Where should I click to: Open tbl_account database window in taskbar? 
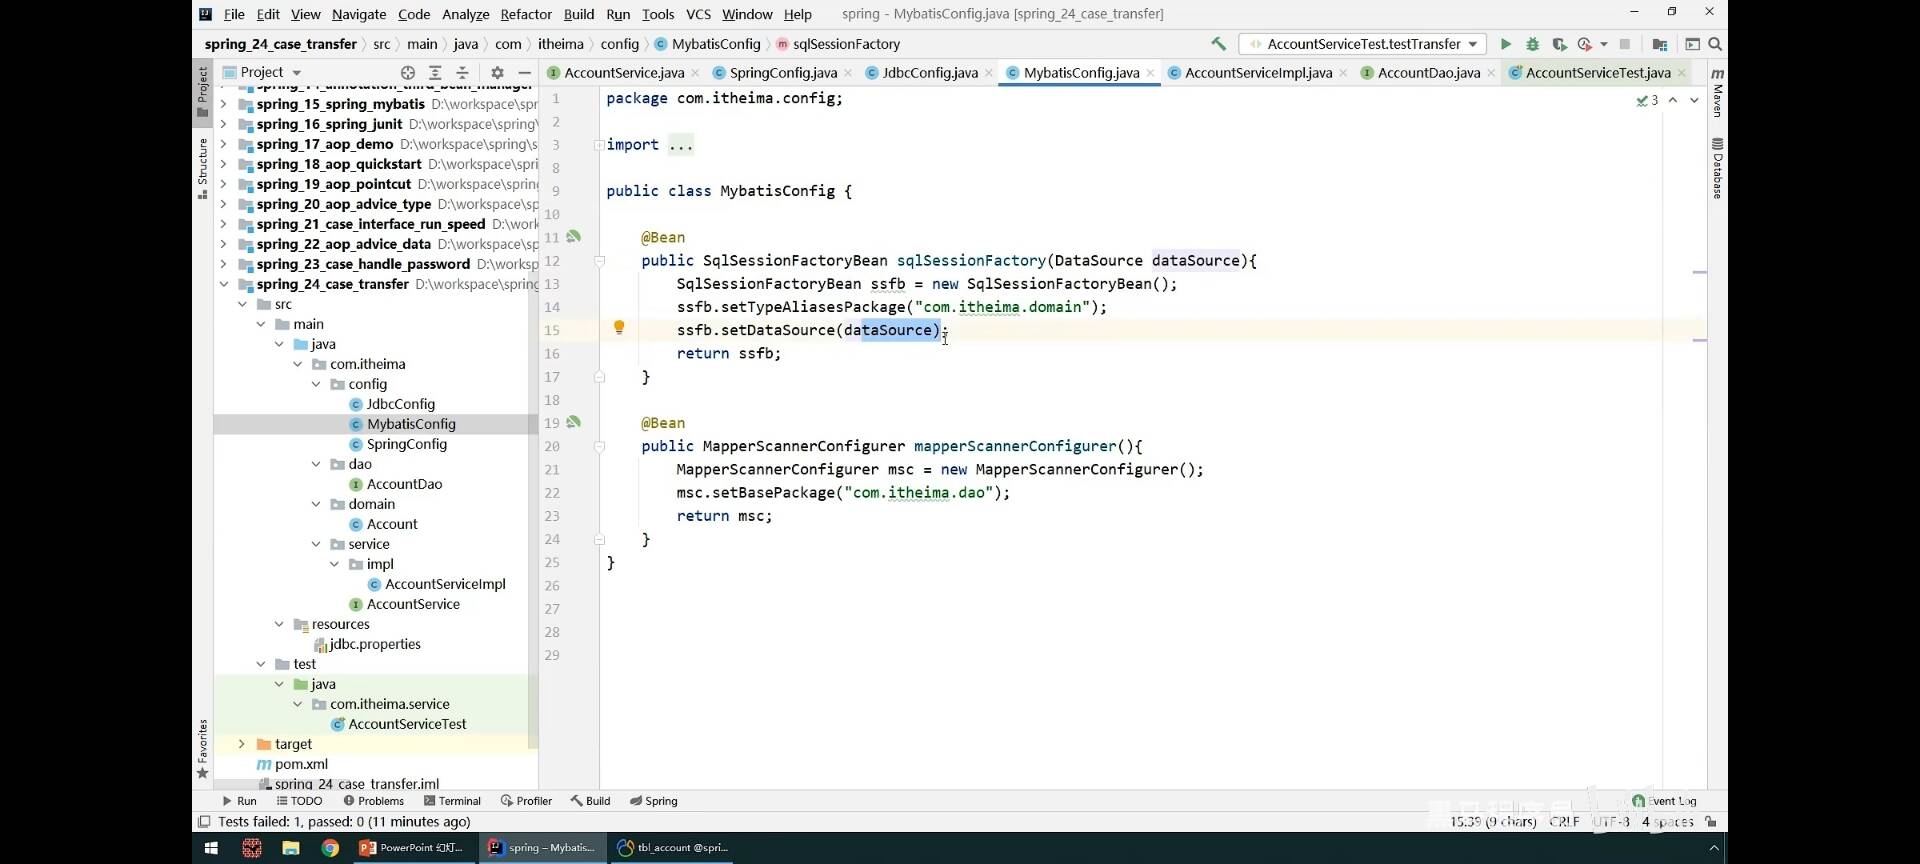(673, 848)
